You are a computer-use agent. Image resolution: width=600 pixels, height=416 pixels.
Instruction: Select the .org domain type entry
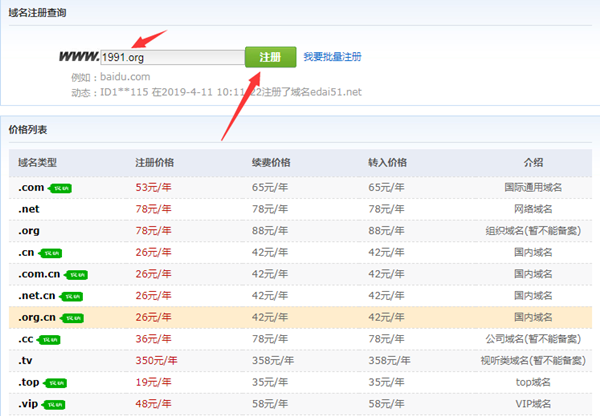click(28, 230)
